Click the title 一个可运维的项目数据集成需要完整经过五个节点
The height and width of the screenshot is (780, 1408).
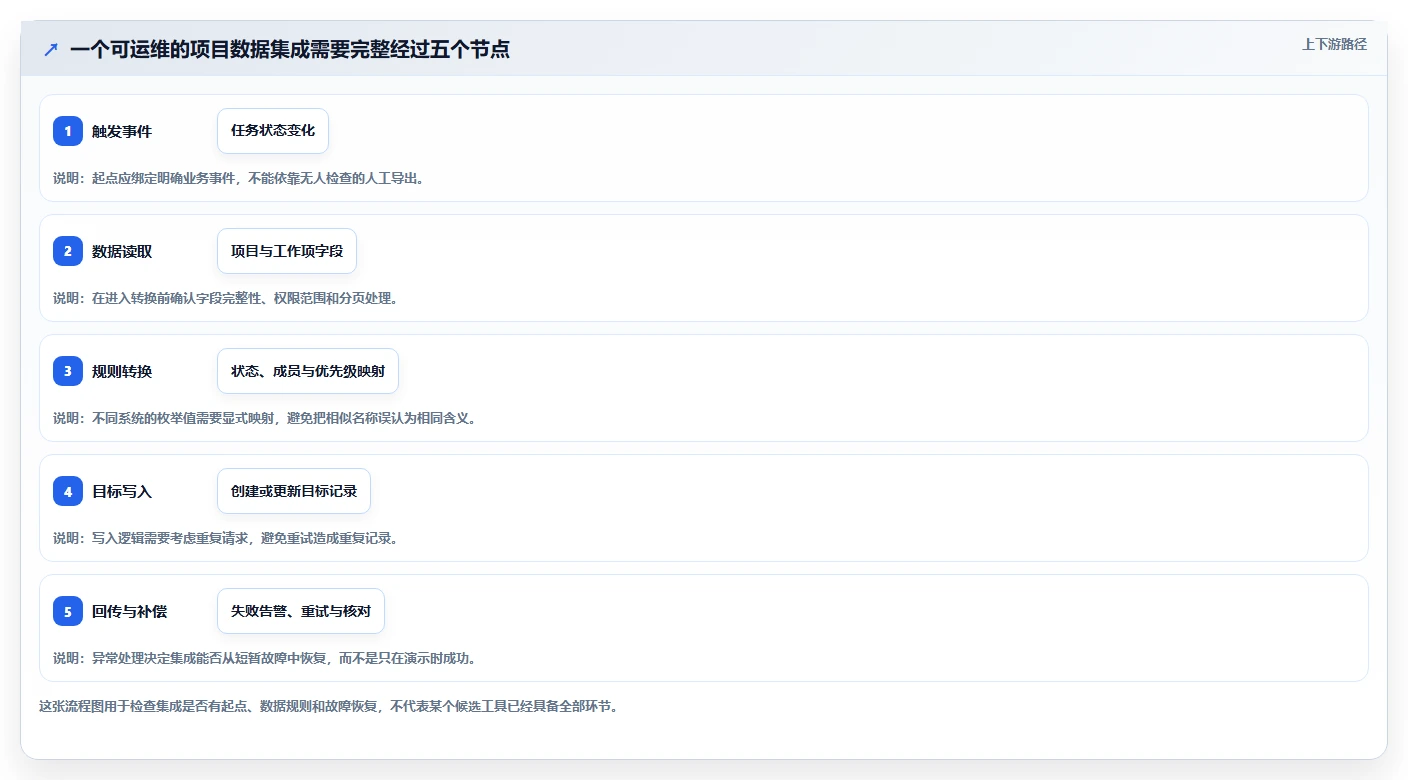[290, 49]
